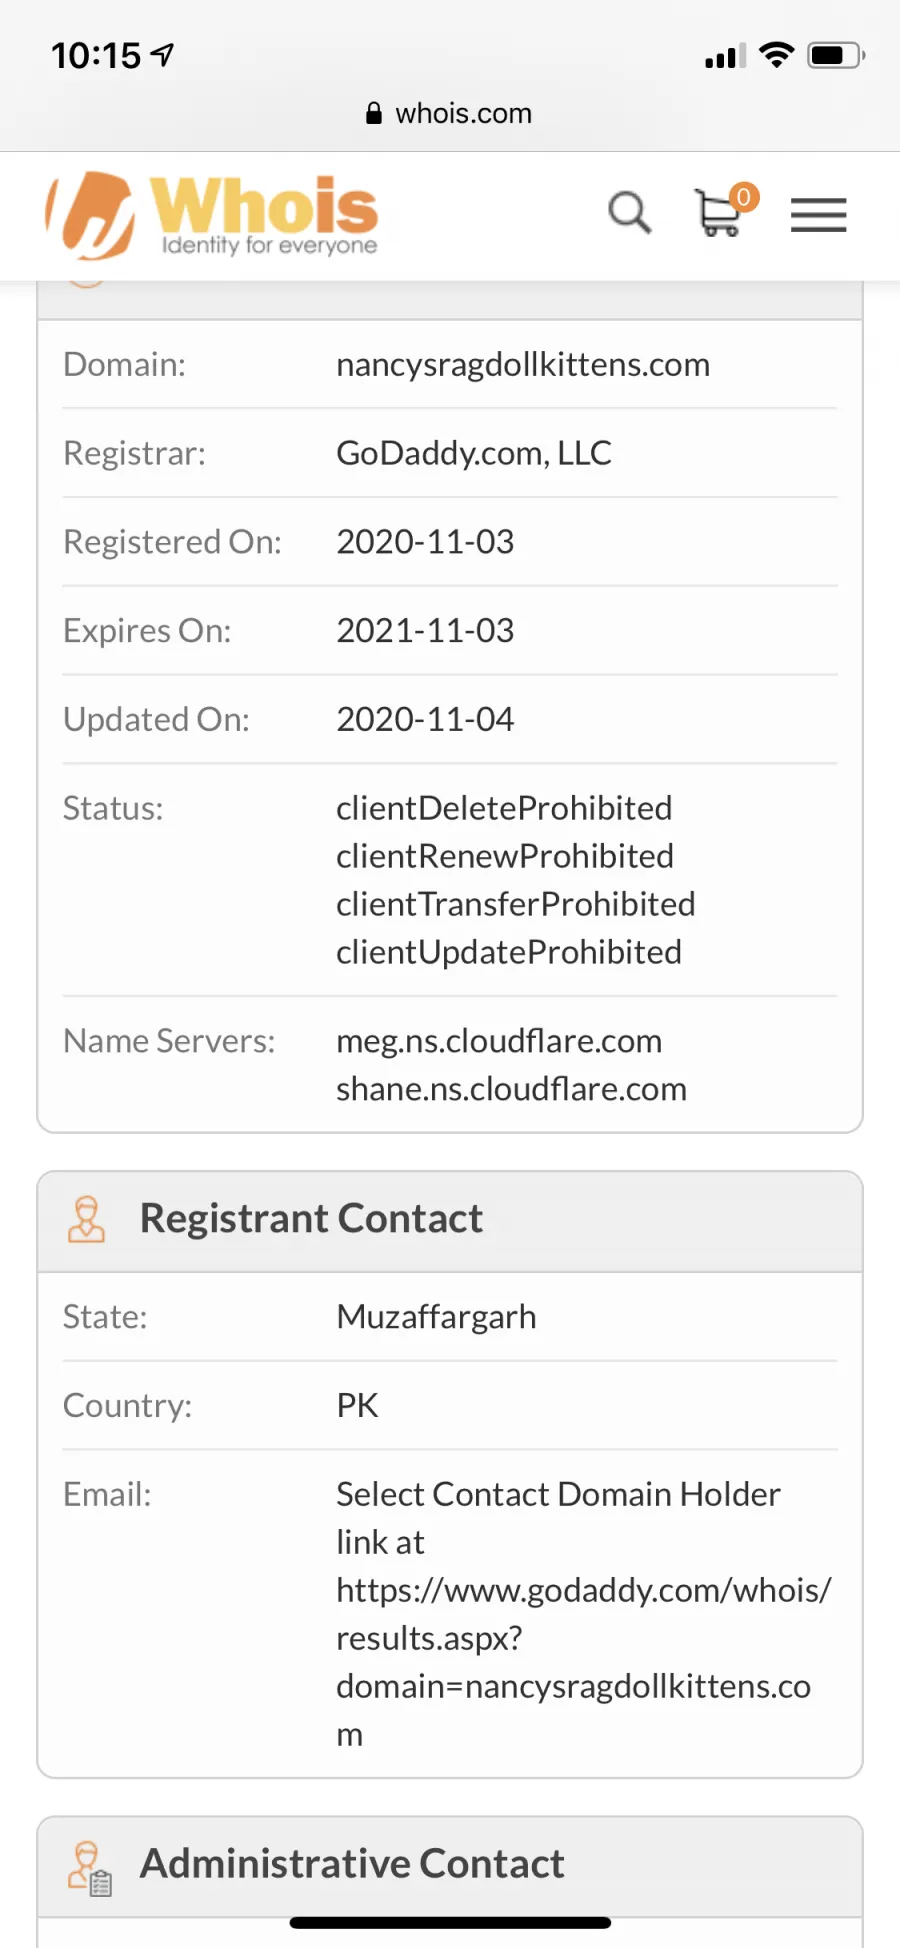900x1948 pixels.
Task: Tap the whois.com address bar
Action: coord(450,113)
